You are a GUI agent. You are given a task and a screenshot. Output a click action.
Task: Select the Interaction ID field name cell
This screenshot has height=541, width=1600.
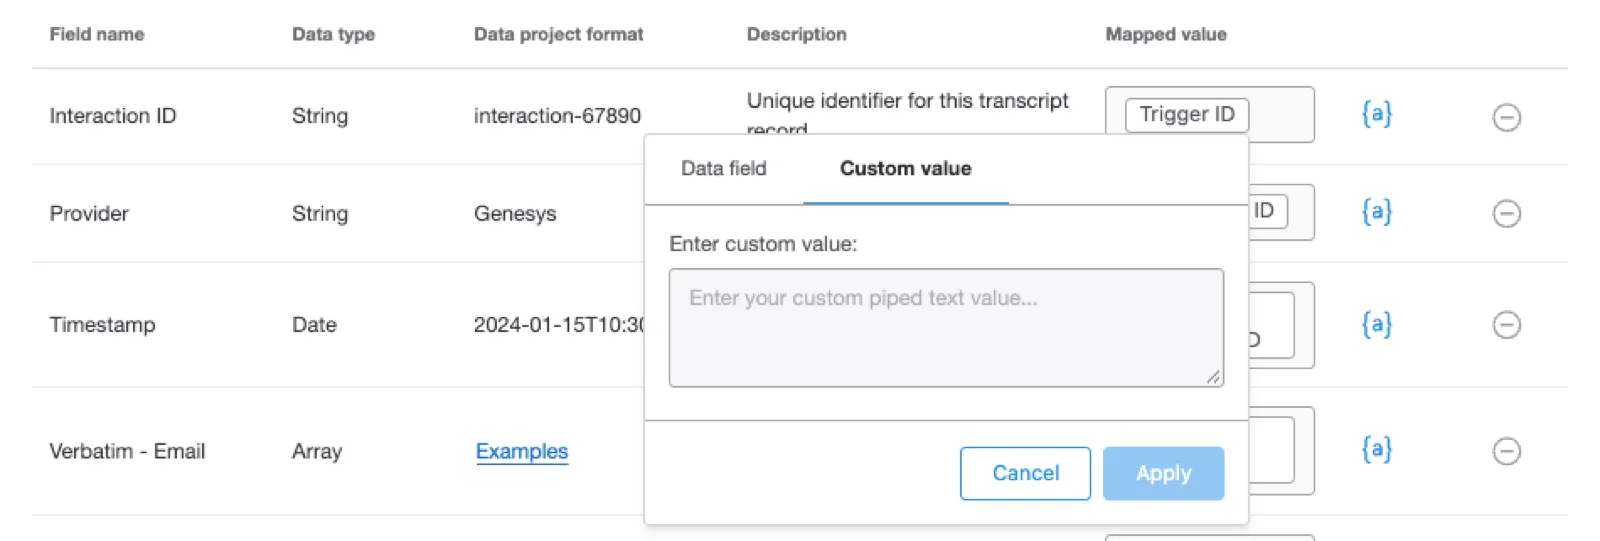pyautogui.click(x=113, y=116)
